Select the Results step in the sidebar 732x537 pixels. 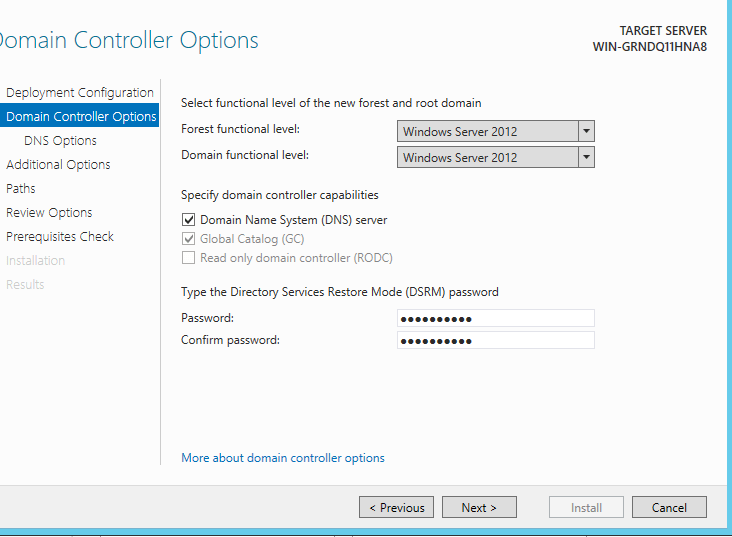pyautogui.click(x=25, y=285)
